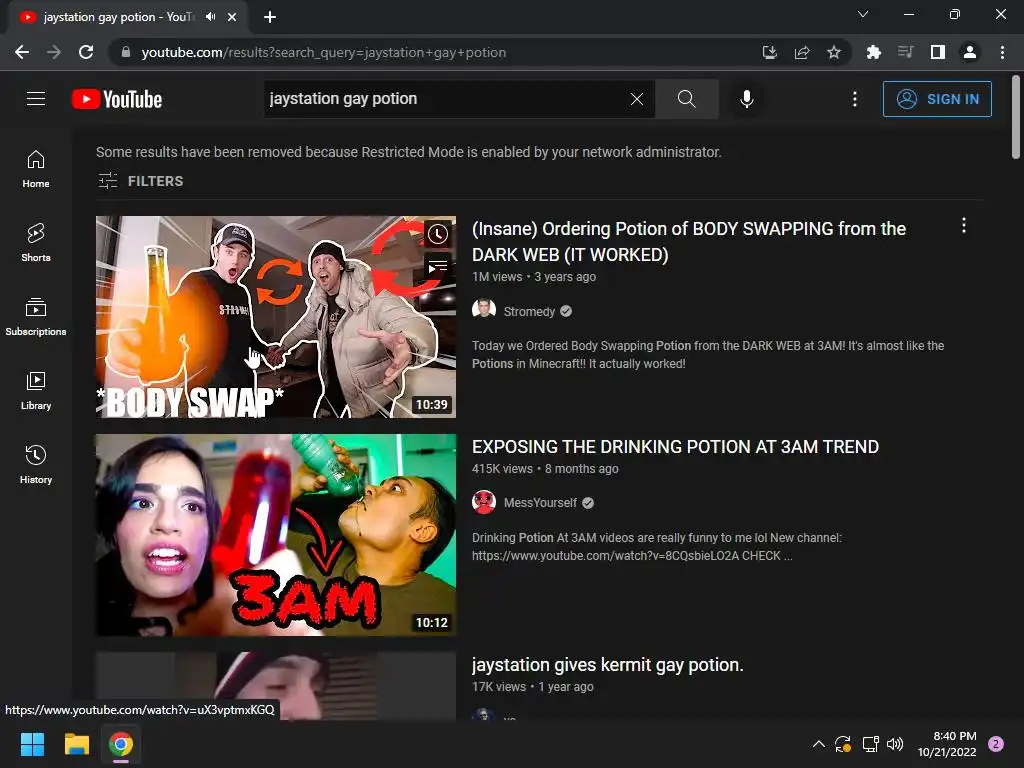1024x768 pixels.
Task: Open the tab search chevron
Action: (863, 14)
